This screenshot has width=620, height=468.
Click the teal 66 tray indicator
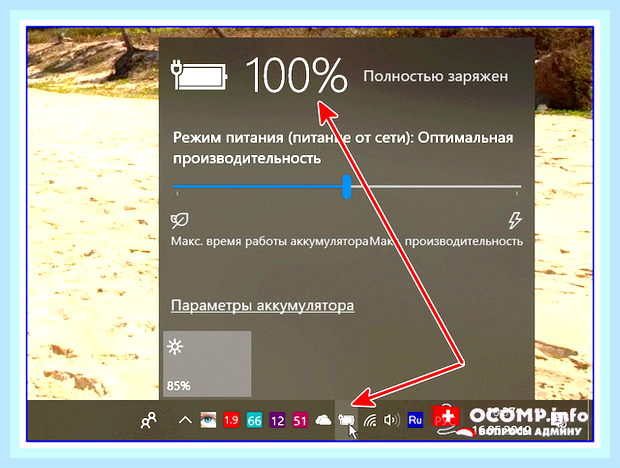(254, 420)
